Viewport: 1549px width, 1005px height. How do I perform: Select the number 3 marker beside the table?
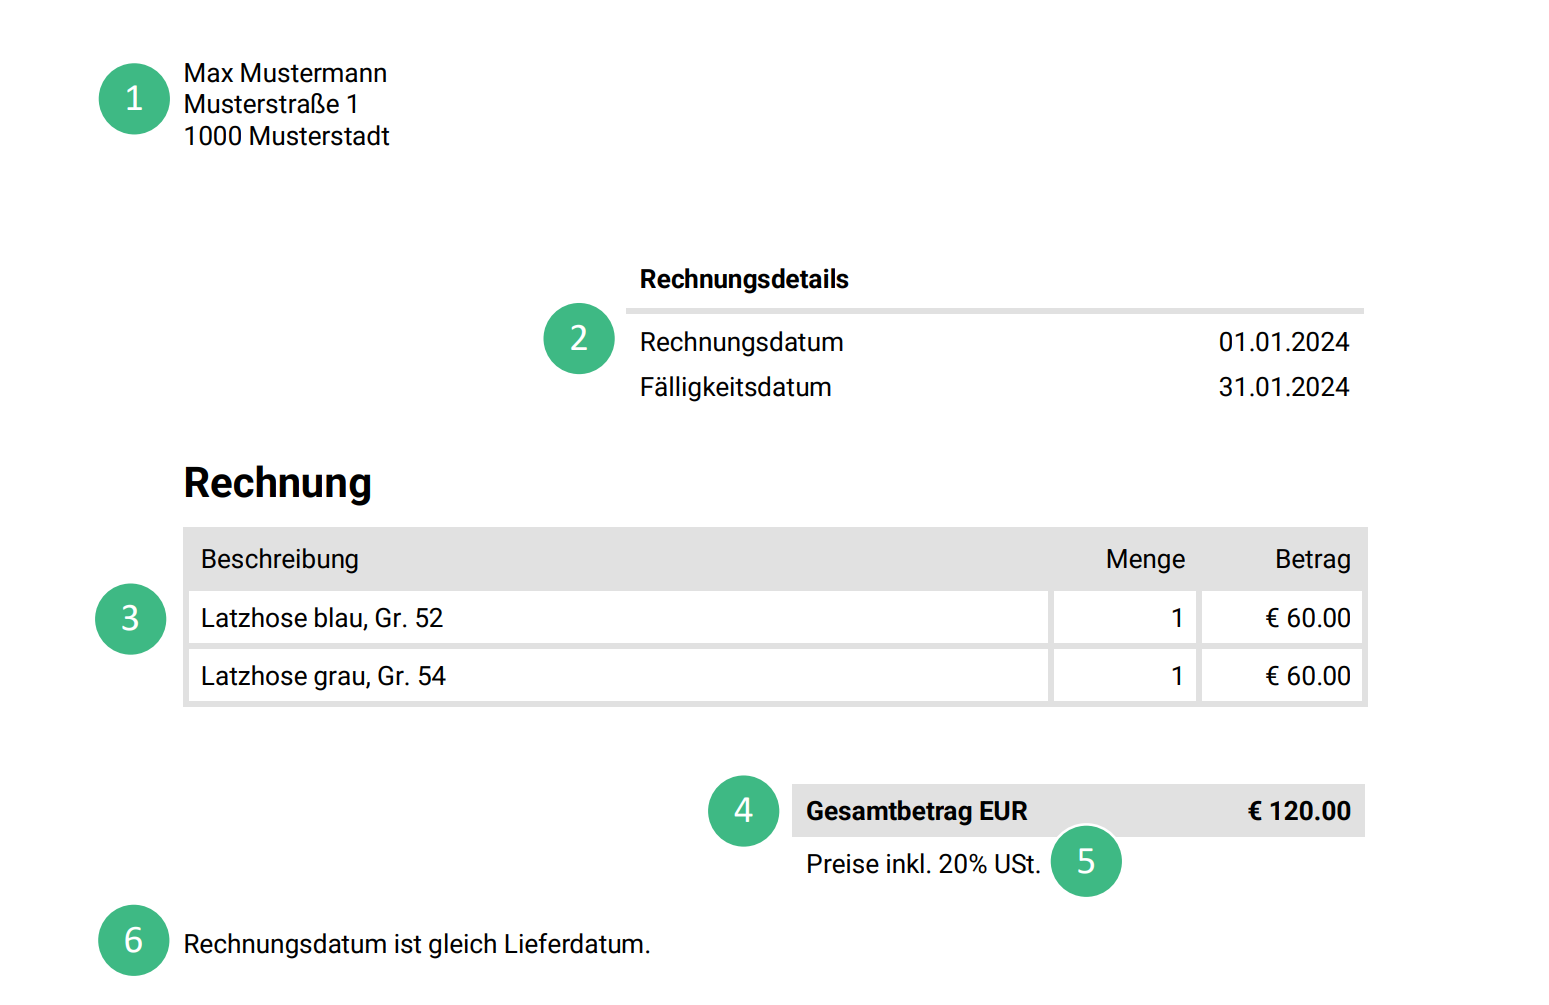pyautogui.click(x=130, y=619)
